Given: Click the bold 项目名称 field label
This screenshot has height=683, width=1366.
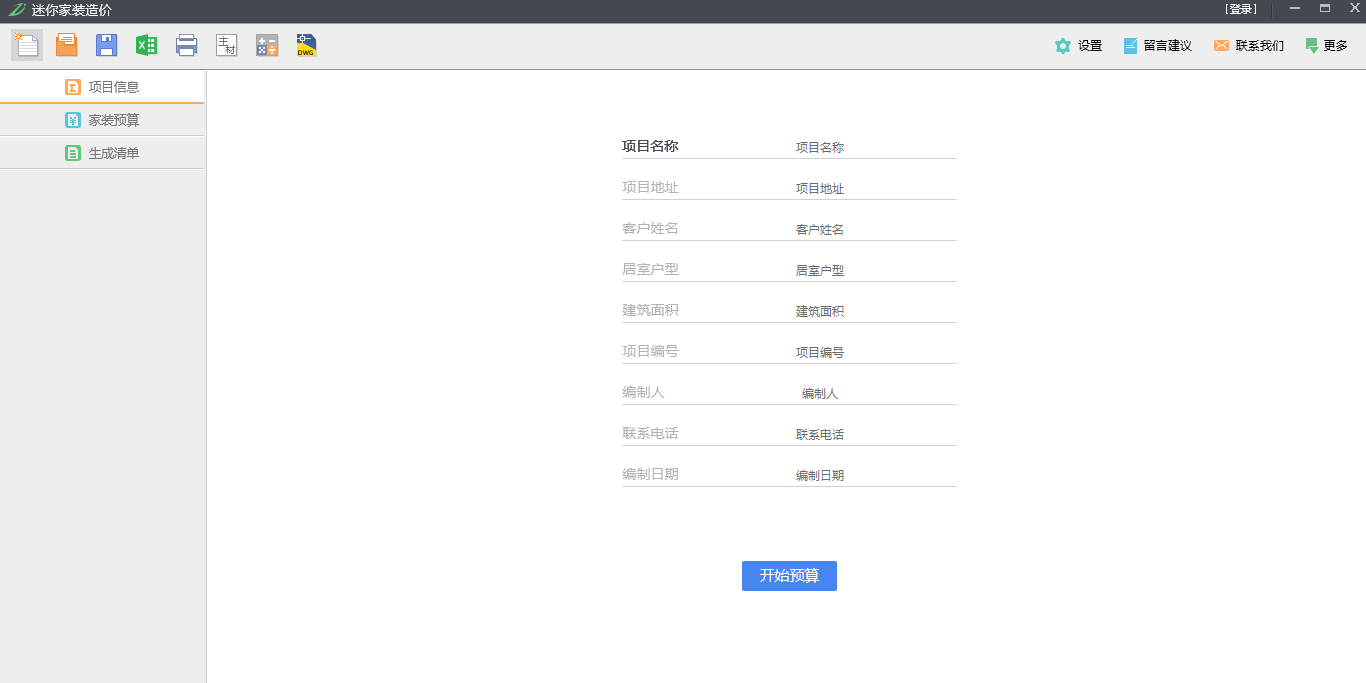Looking at the screenshot, I should pos(650,146).
